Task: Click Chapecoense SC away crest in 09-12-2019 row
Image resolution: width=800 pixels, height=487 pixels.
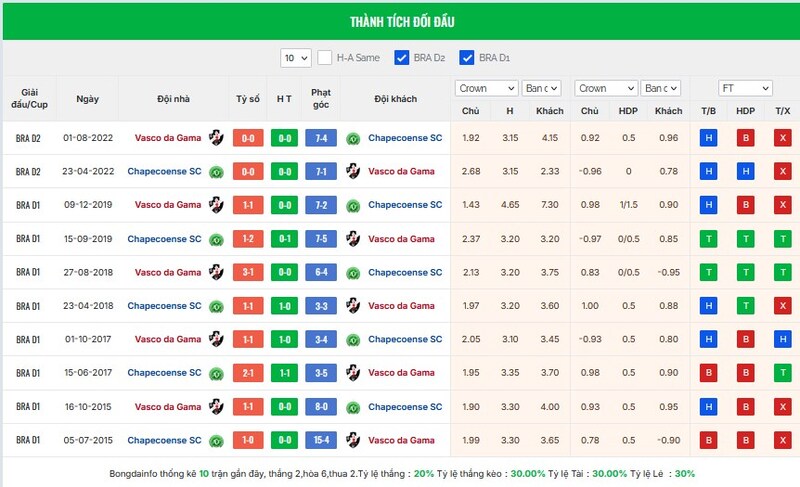Action: (353, 205)
